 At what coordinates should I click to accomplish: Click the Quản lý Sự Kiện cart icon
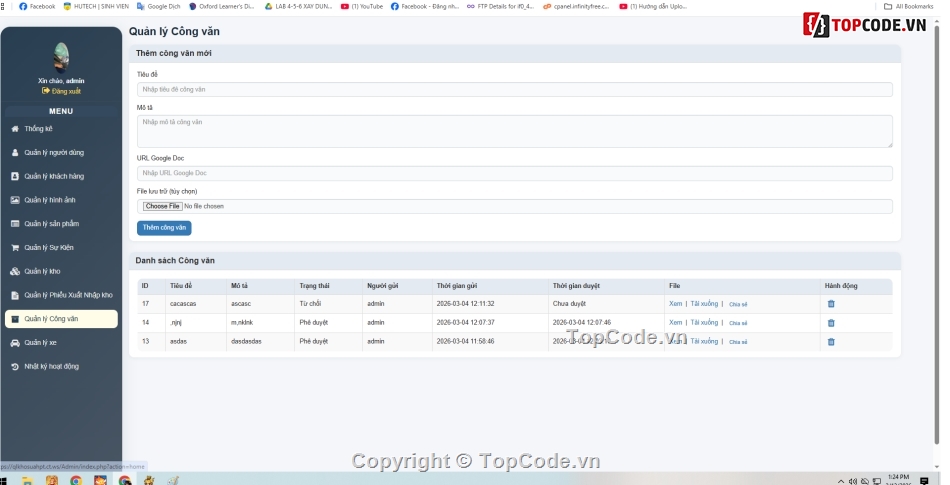pyautogui.click(x=15, y=247)
